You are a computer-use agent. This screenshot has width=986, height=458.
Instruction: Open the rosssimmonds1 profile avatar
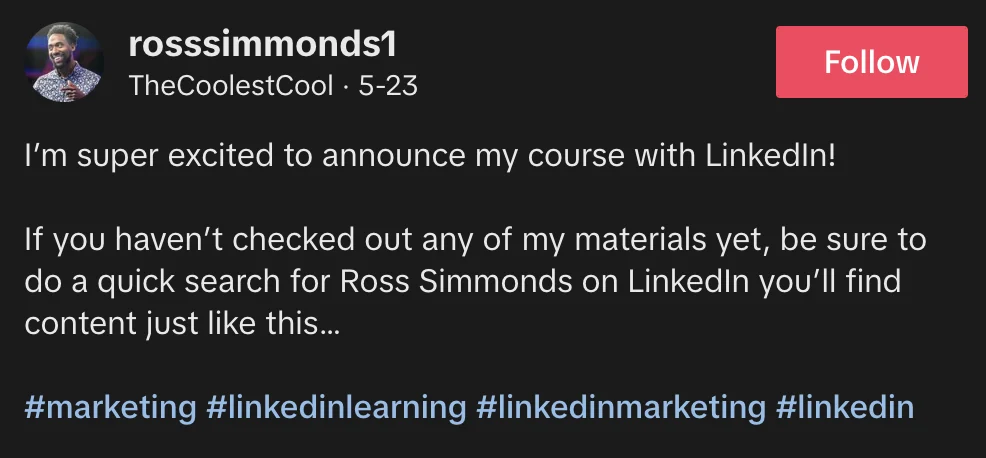click(x=63, y=62)
